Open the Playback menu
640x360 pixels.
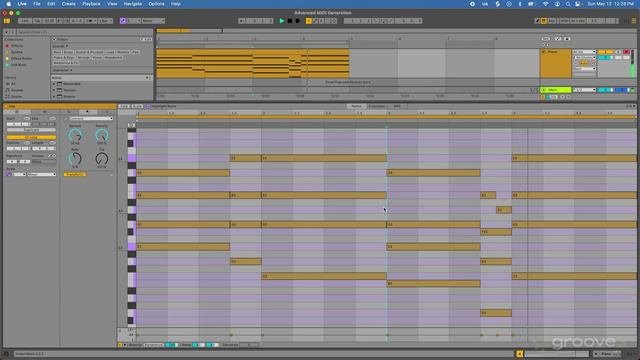[91, 4]
